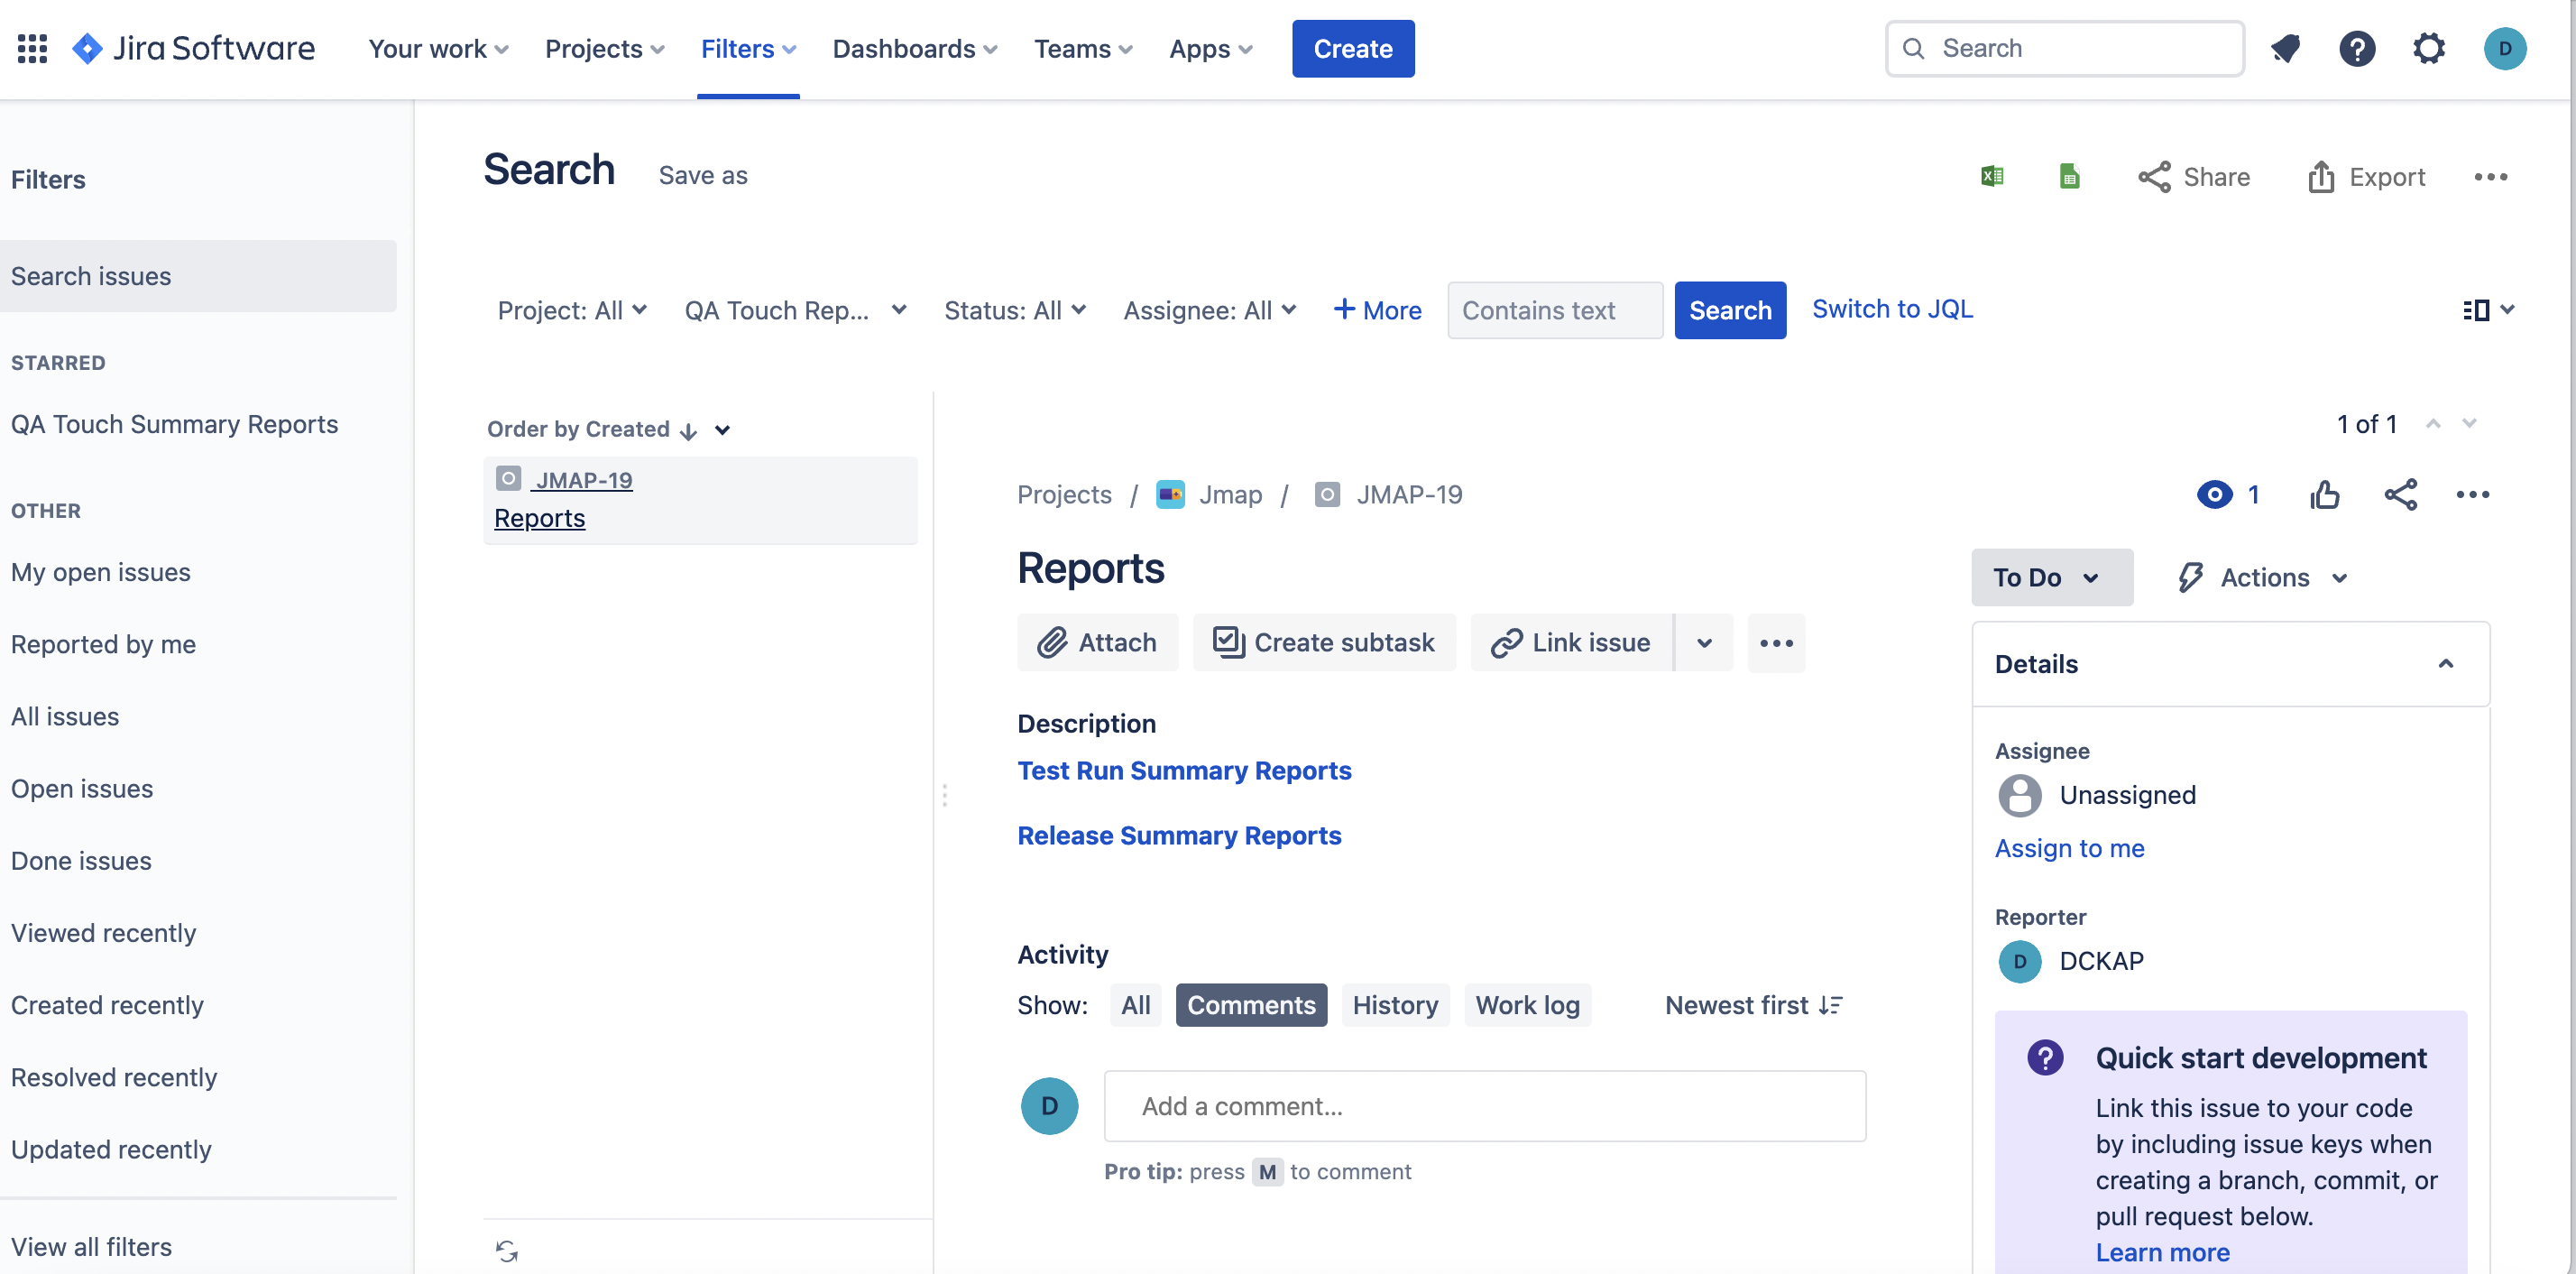Viewport: 2576px width, 1274px height.
Task: Open issue actions three-dot menu
Action: point(2473,494)
